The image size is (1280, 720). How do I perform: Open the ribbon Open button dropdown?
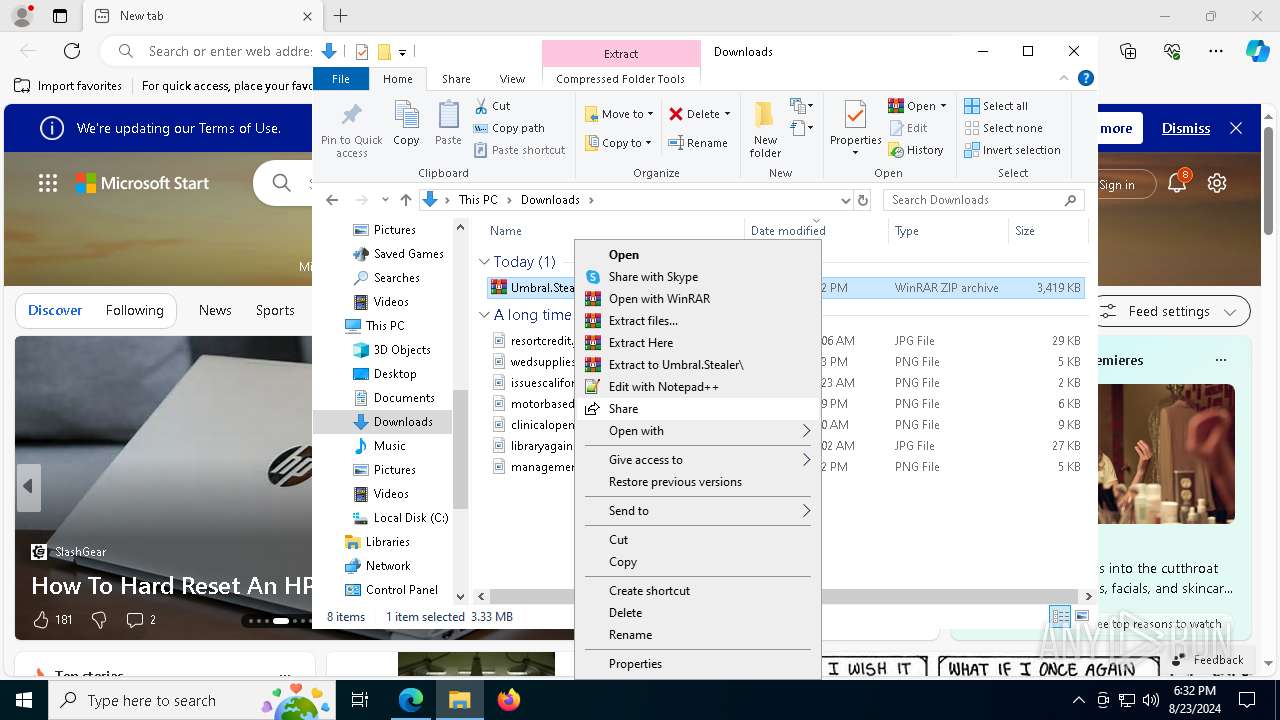[x=943, y=106]
